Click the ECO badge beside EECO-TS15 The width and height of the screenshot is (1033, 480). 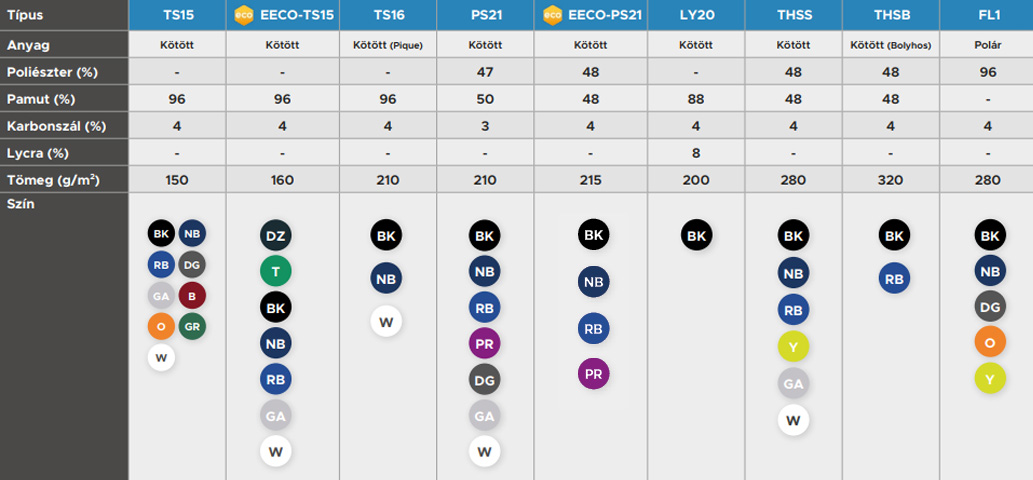[x=242, y=15]
